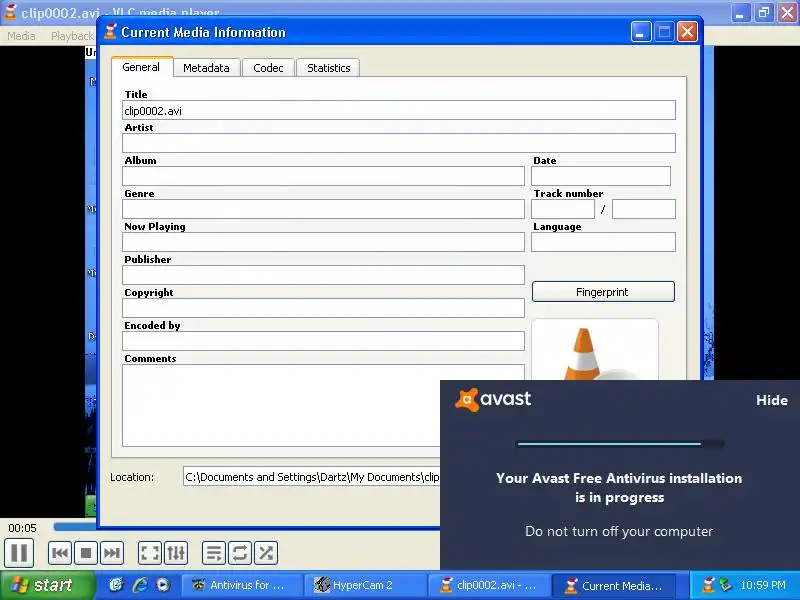Click into the Now Playing field

coord(323,242)
